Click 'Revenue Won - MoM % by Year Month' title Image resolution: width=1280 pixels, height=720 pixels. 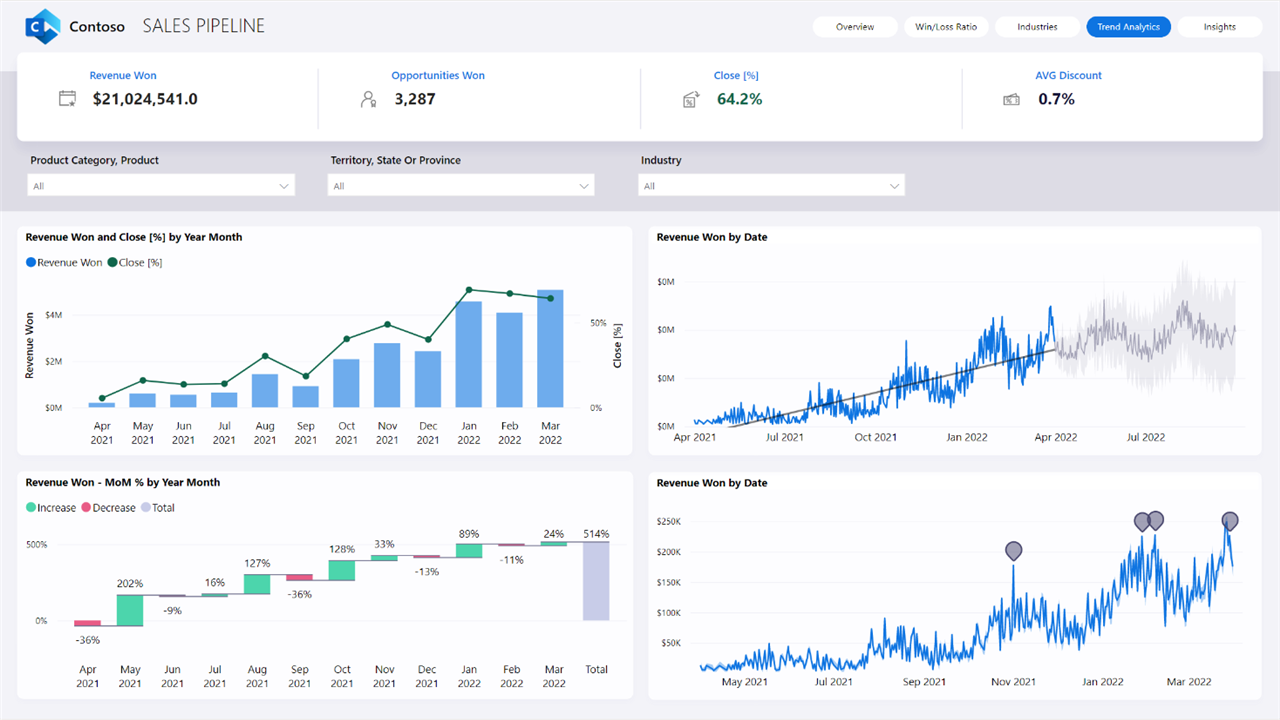(x=123, y=483)
